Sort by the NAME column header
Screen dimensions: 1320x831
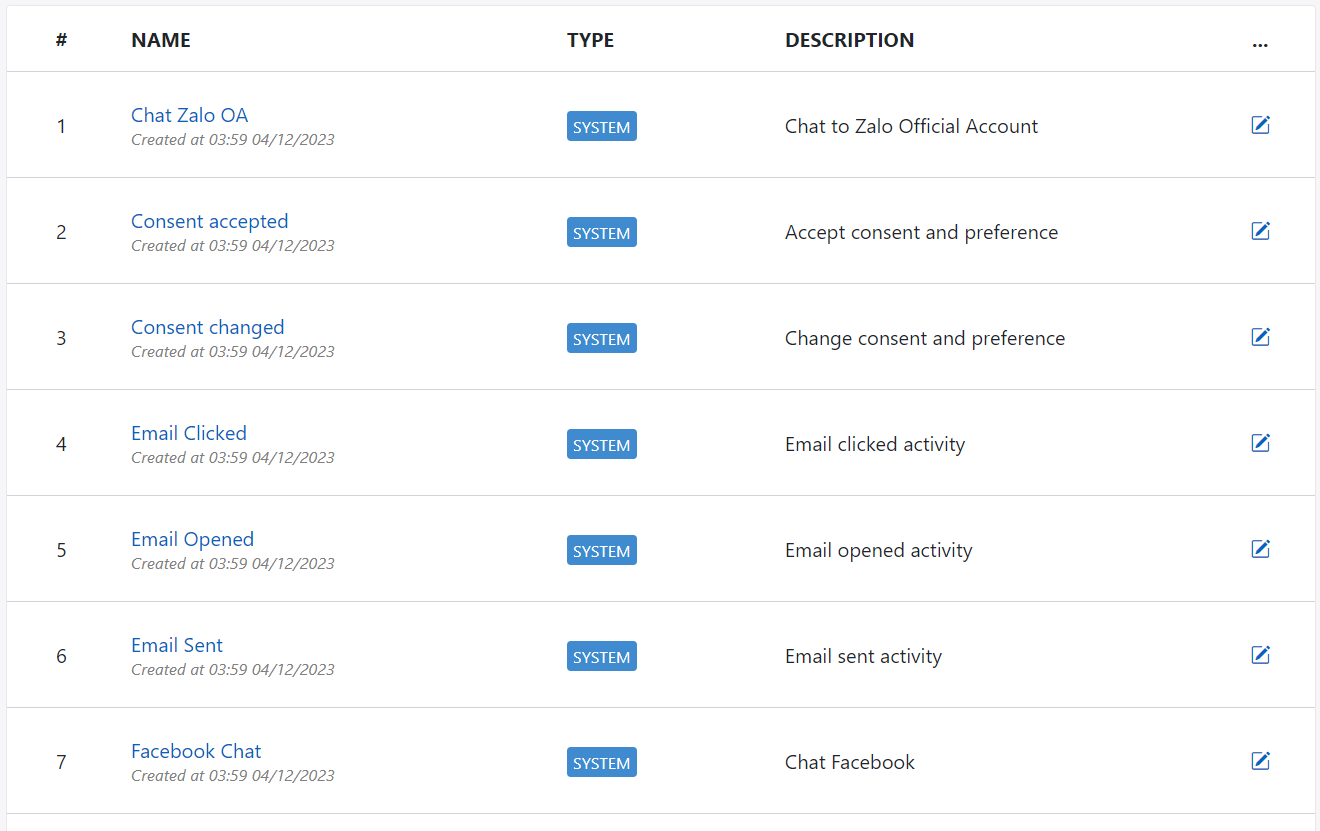click(x=160, y=40)
